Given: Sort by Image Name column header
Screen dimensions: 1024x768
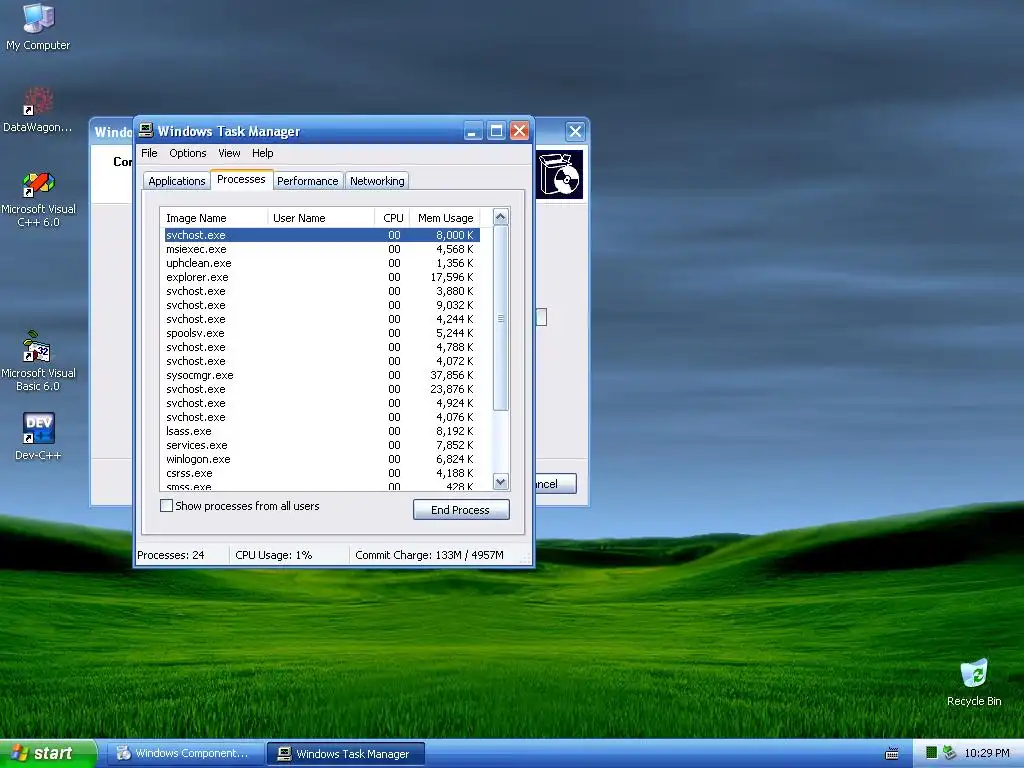Looking at the screenshot, I should tap(214, 217).
